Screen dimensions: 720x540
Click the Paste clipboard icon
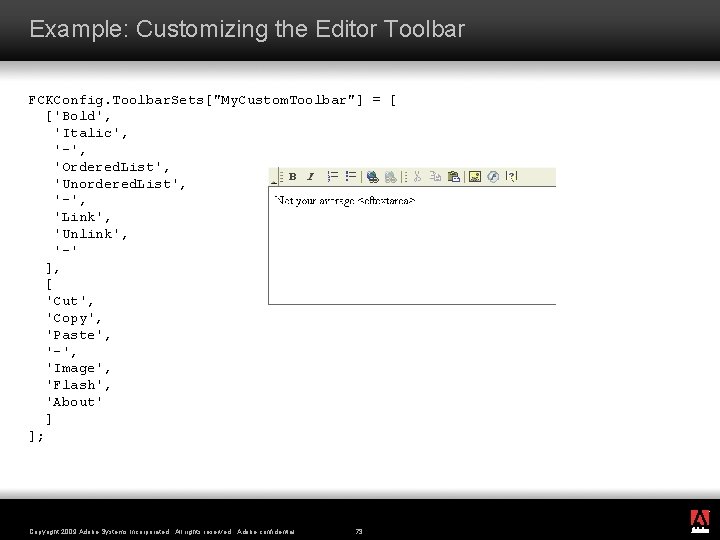point(454,177)
